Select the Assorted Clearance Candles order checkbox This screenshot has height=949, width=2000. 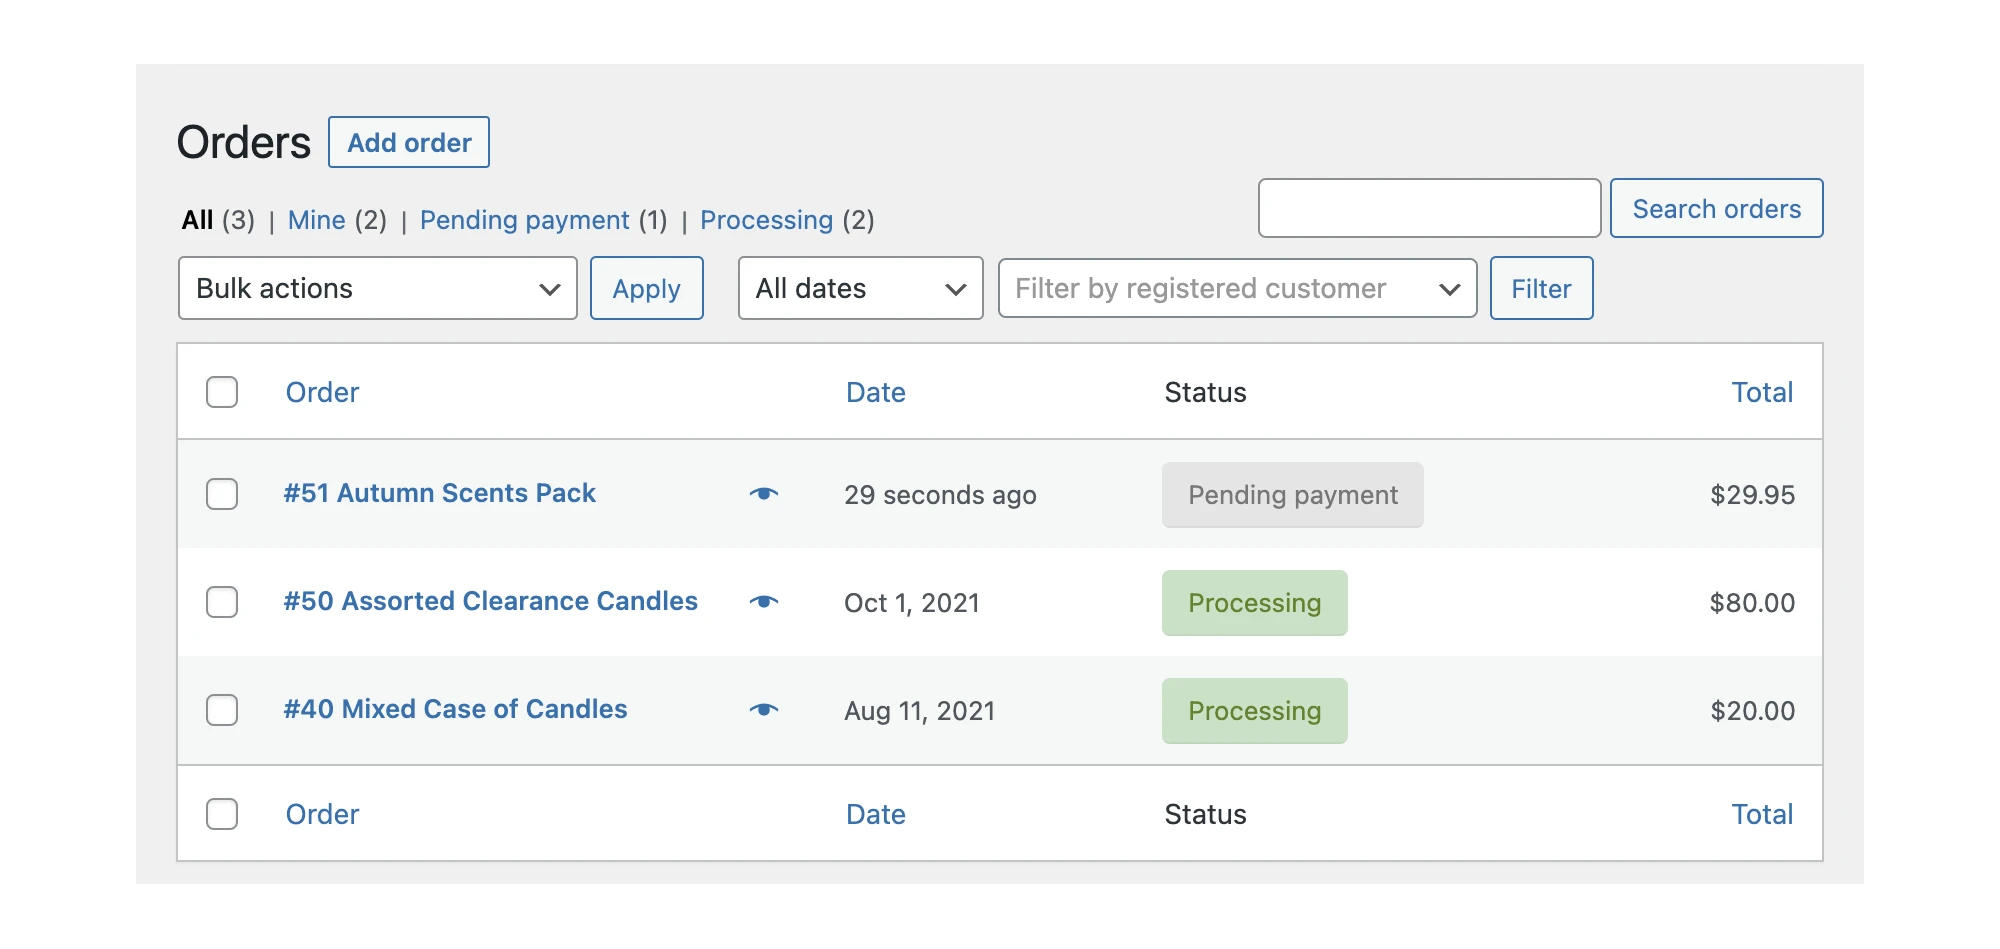222,602
